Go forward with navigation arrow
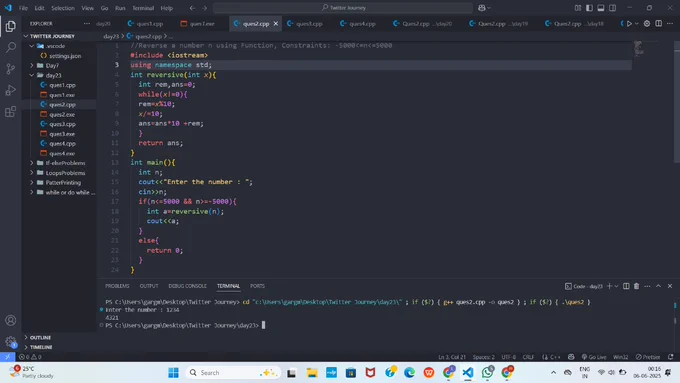Screen dimensions: 680x383 point(204,8)
